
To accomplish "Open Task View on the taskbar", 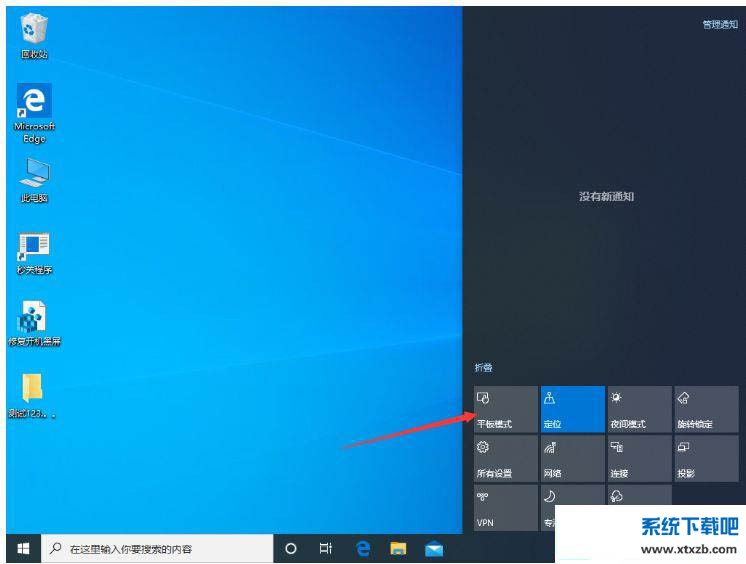I will (x=325, y=549).
